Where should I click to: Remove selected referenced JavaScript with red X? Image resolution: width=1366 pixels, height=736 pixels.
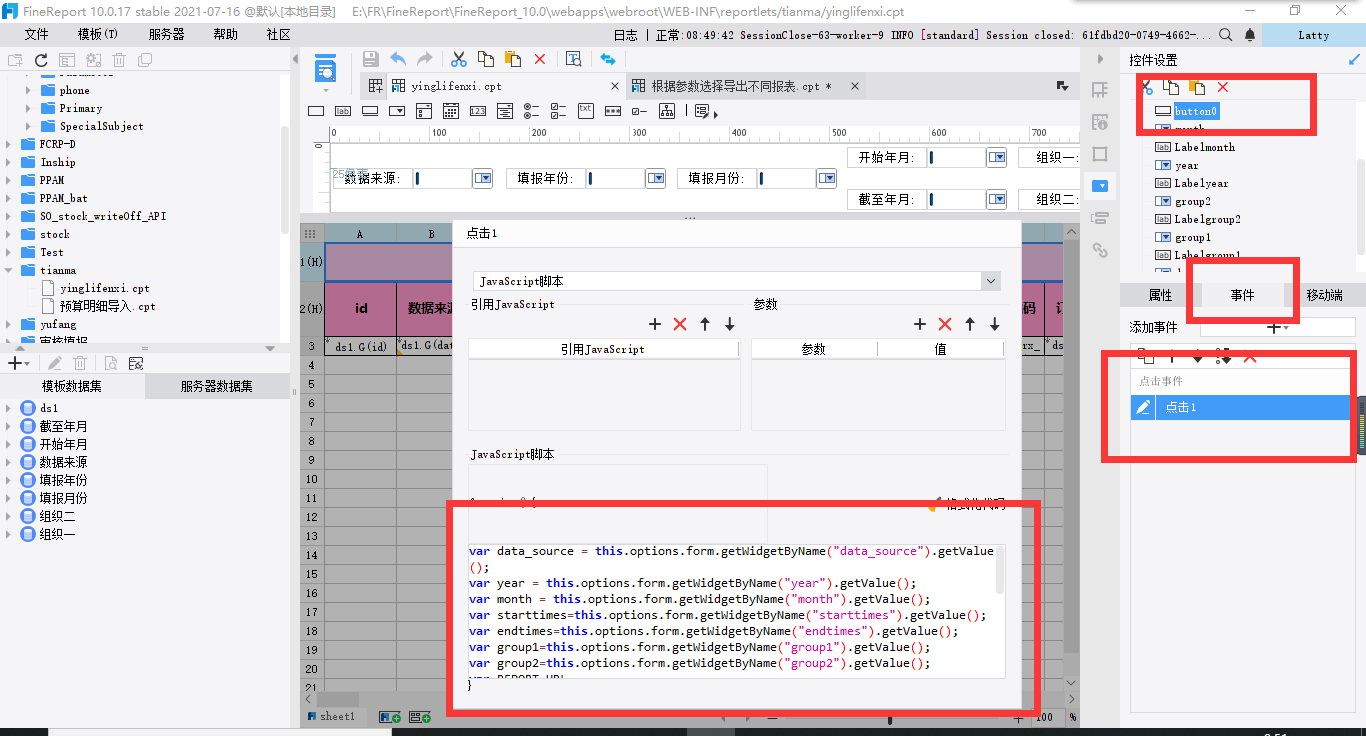pos(680,324)
